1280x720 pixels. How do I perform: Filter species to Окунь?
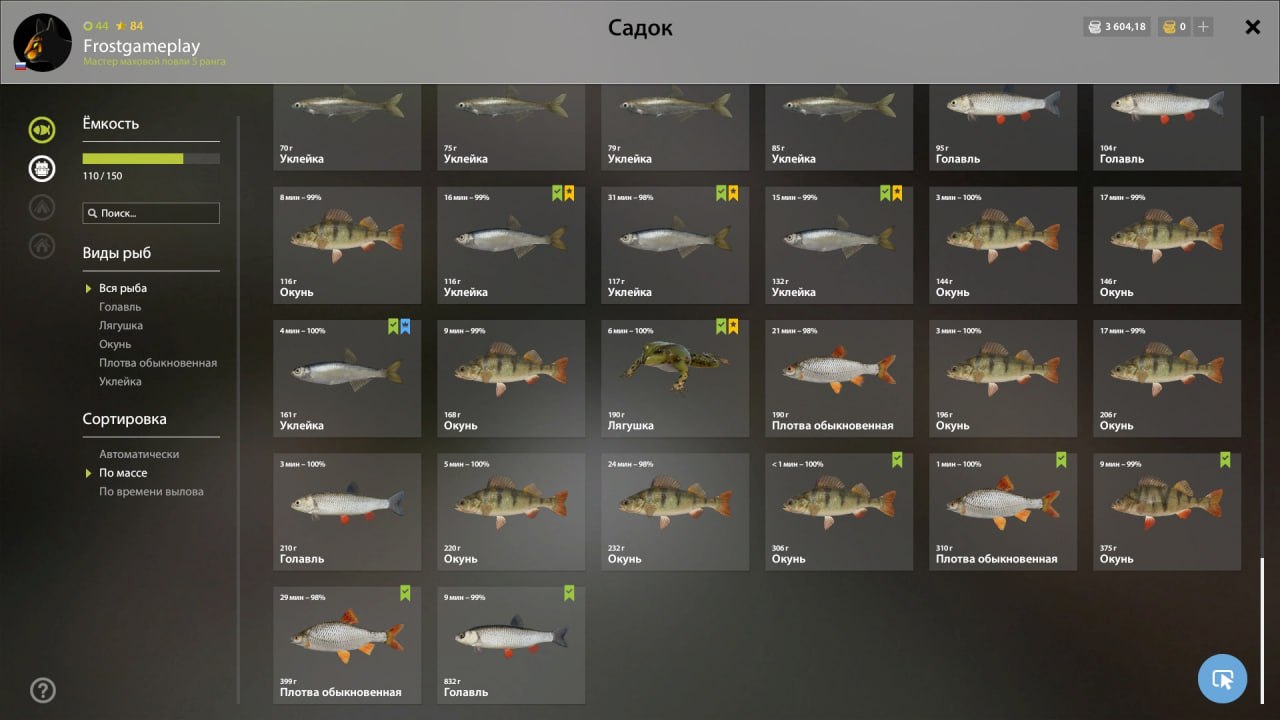pos(115,344)
